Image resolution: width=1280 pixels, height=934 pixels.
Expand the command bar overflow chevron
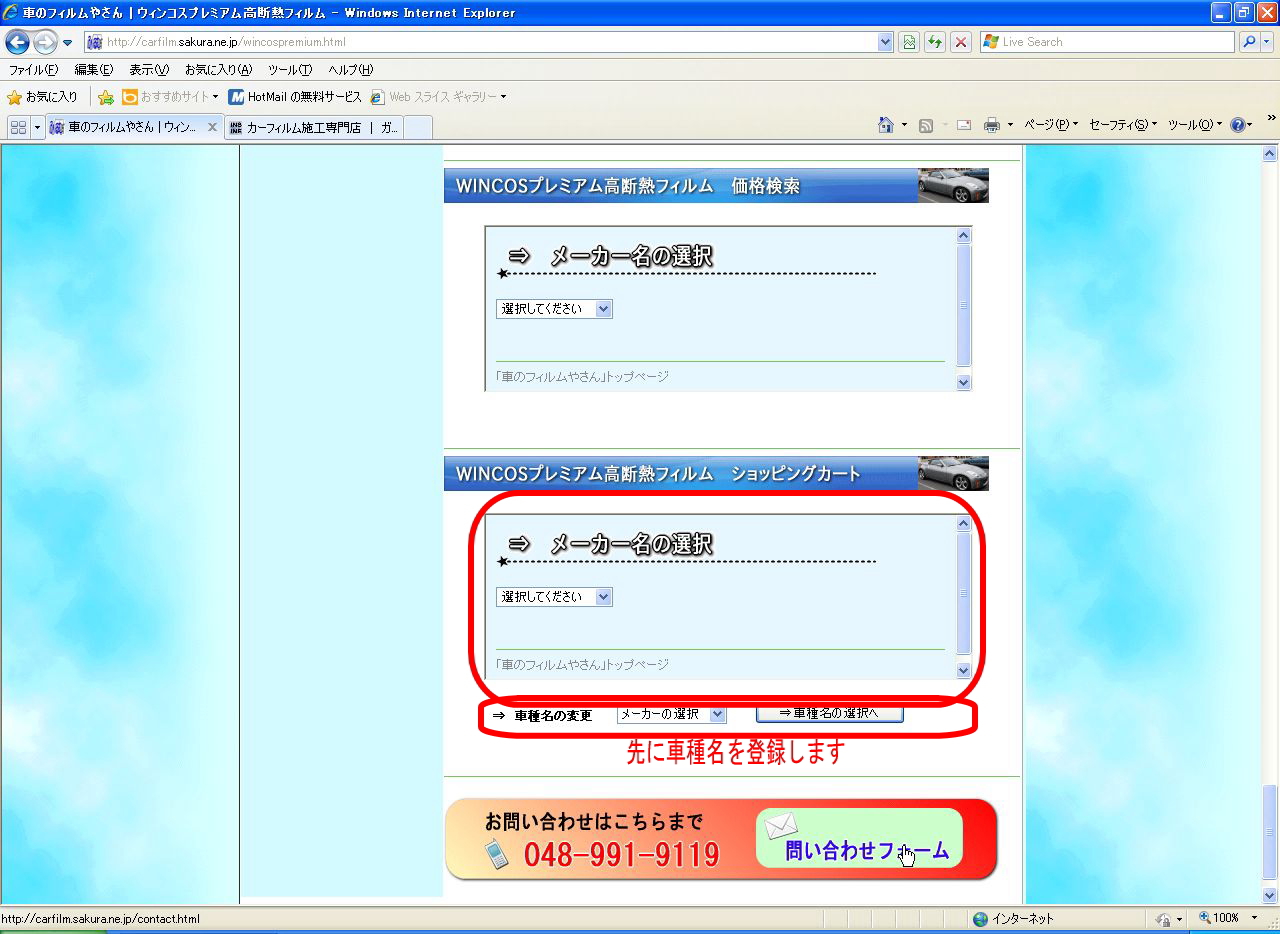point(1271,118)
